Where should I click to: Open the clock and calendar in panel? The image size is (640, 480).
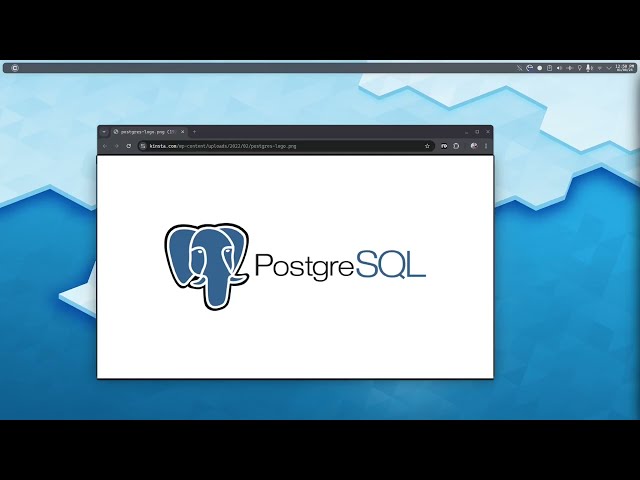tap(624, 68)
